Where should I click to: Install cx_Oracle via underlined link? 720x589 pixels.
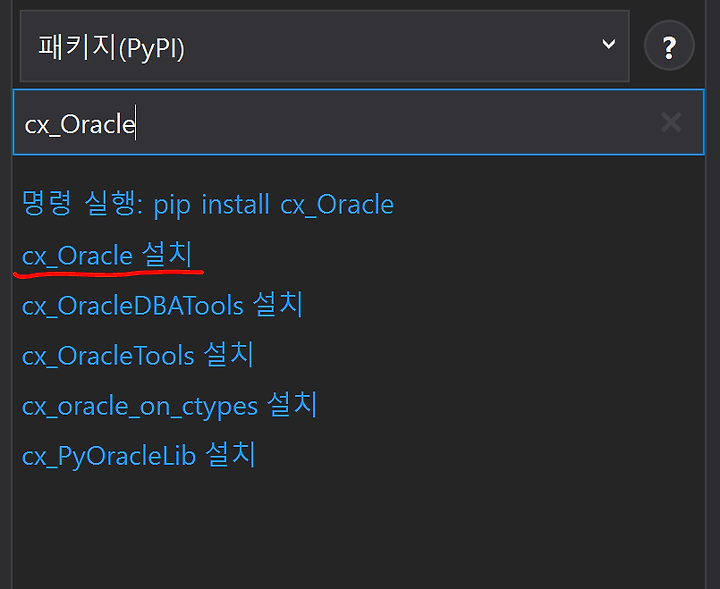point(107,255)
